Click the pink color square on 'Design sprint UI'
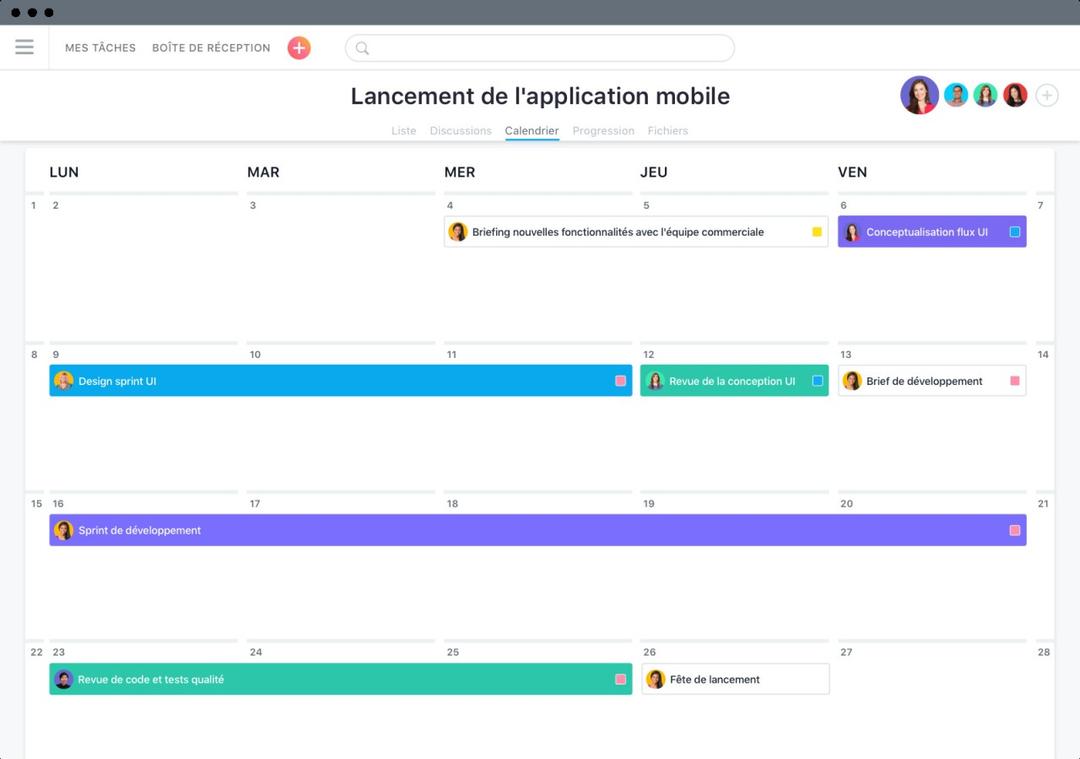This screenshot has height=759, width=1080. pyautogui.click(x=617, y=380)
